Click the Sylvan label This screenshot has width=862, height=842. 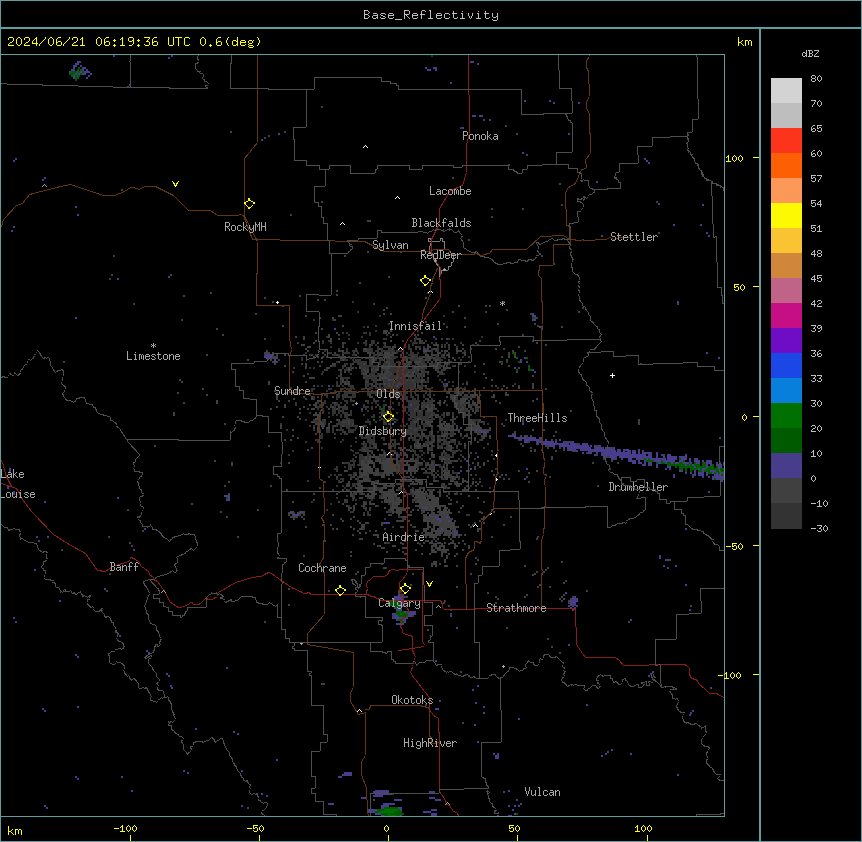[390, 245]
